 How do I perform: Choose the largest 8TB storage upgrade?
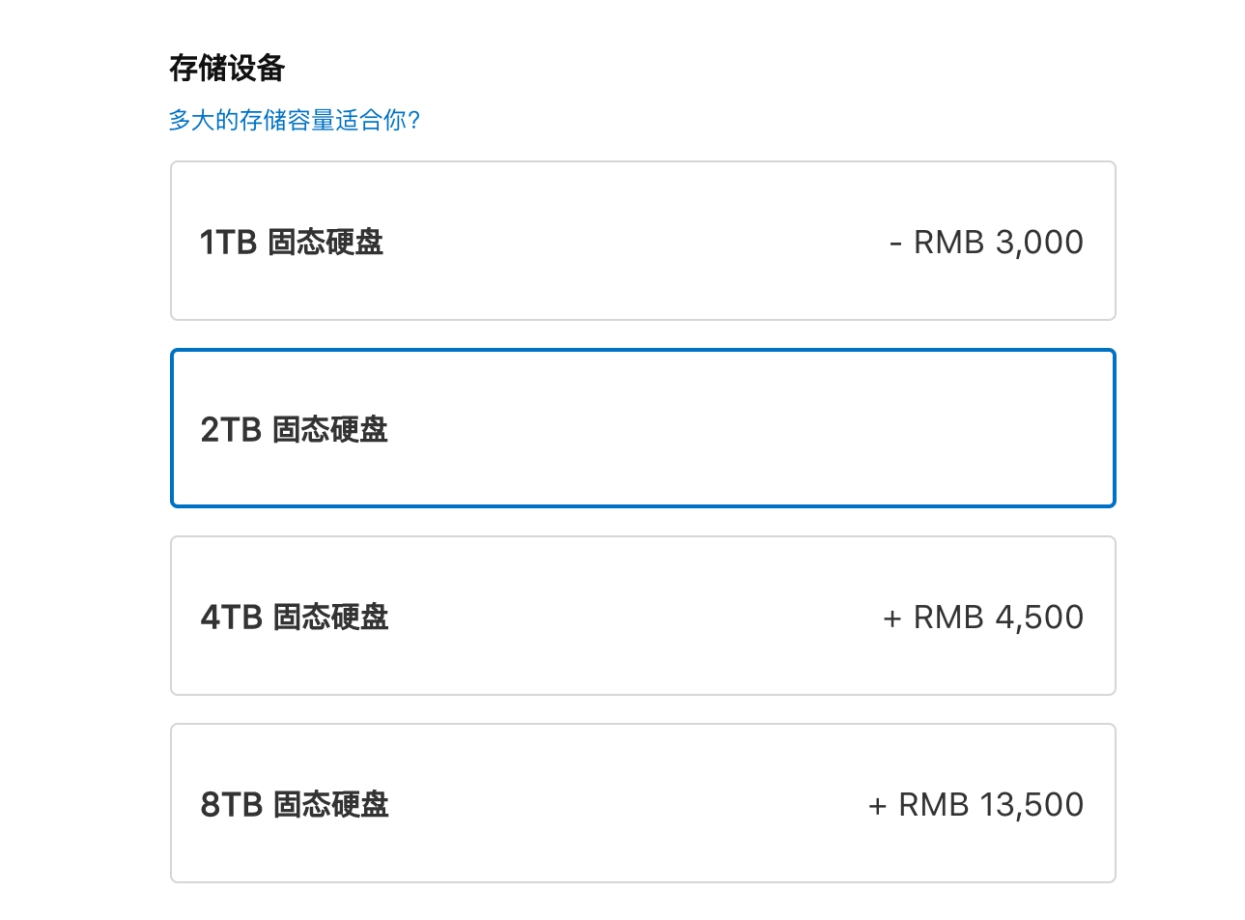pyautogui.click(x=643, y=803)
